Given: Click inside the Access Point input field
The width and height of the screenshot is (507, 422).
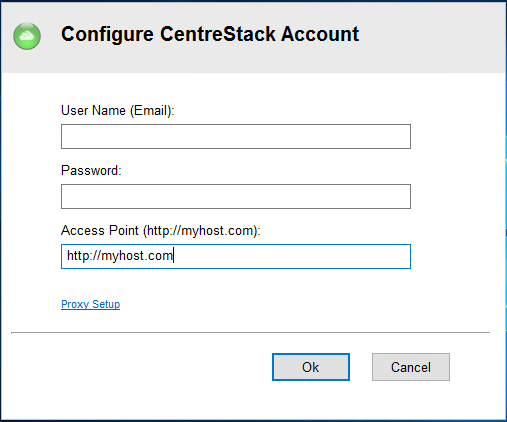Looking at the screenshot, I should coord(236,256).
